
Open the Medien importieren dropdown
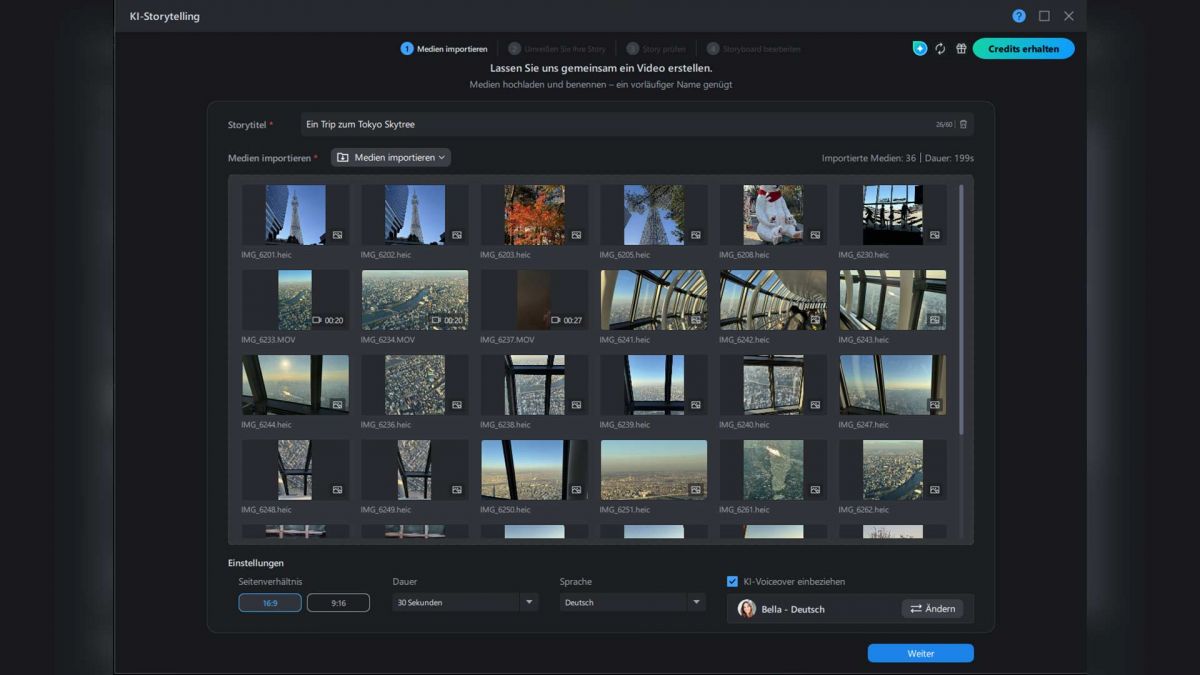pos(391,157)
